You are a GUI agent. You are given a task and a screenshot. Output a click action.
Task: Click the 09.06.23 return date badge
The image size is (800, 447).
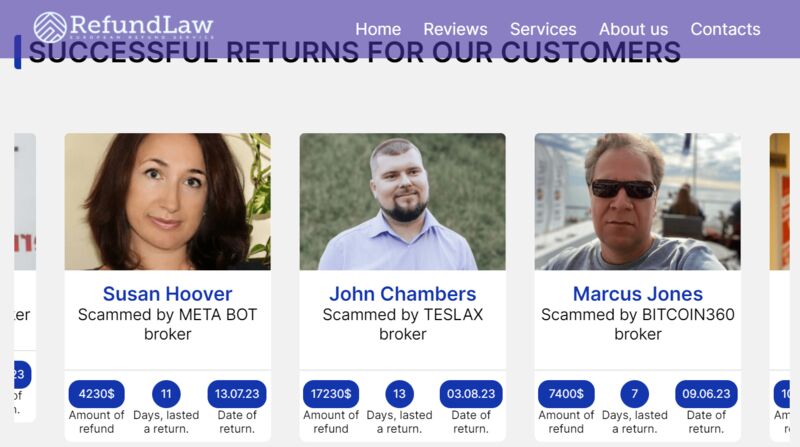tap(706, 394)
